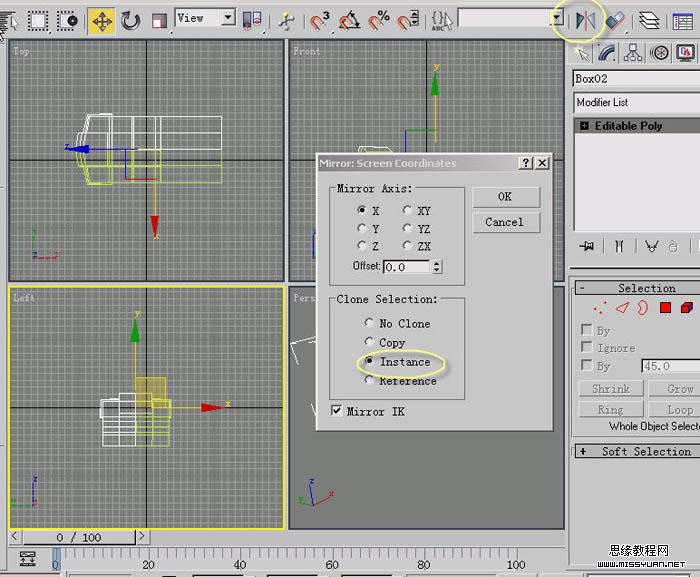Image resolution: width=700 pixels, height=577 pixels.
Task: Switch to the Hierarchy command panel tab
Action: (633, 53)
